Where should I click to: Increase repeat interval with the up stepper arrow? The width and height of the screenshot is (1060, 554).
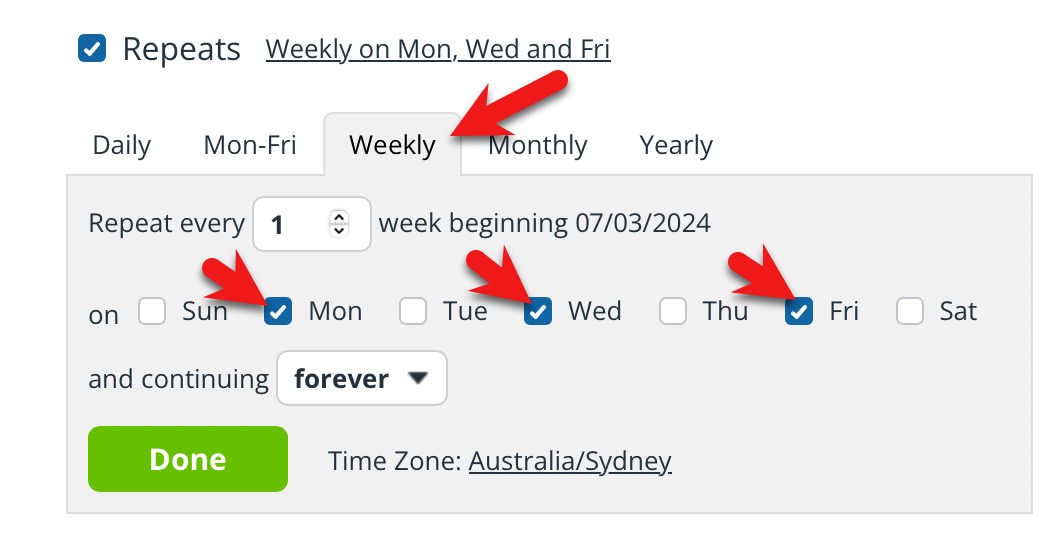pos(339,217)
